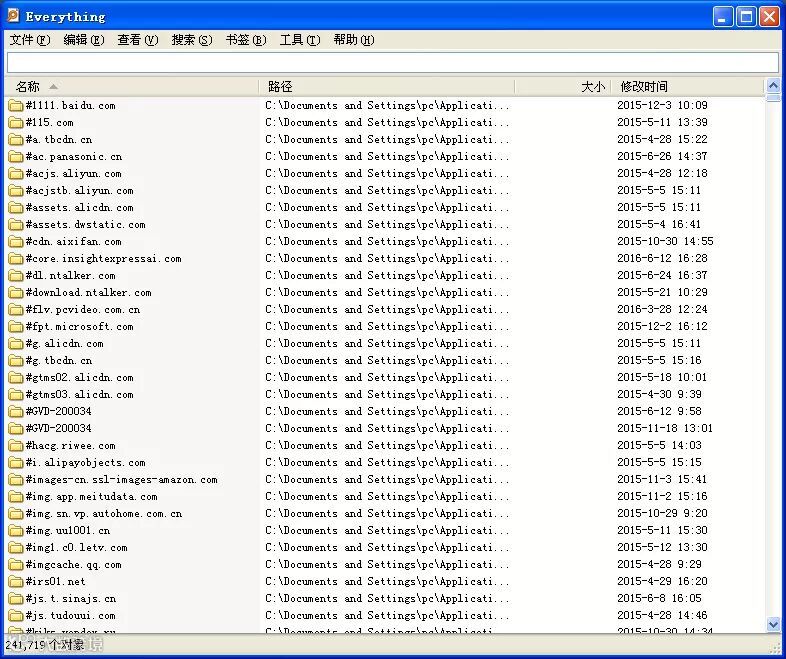This screenshot has width=786, height=659.
Task: Click the 241,719 个对象 status bar text
Action: coord(45,644)
